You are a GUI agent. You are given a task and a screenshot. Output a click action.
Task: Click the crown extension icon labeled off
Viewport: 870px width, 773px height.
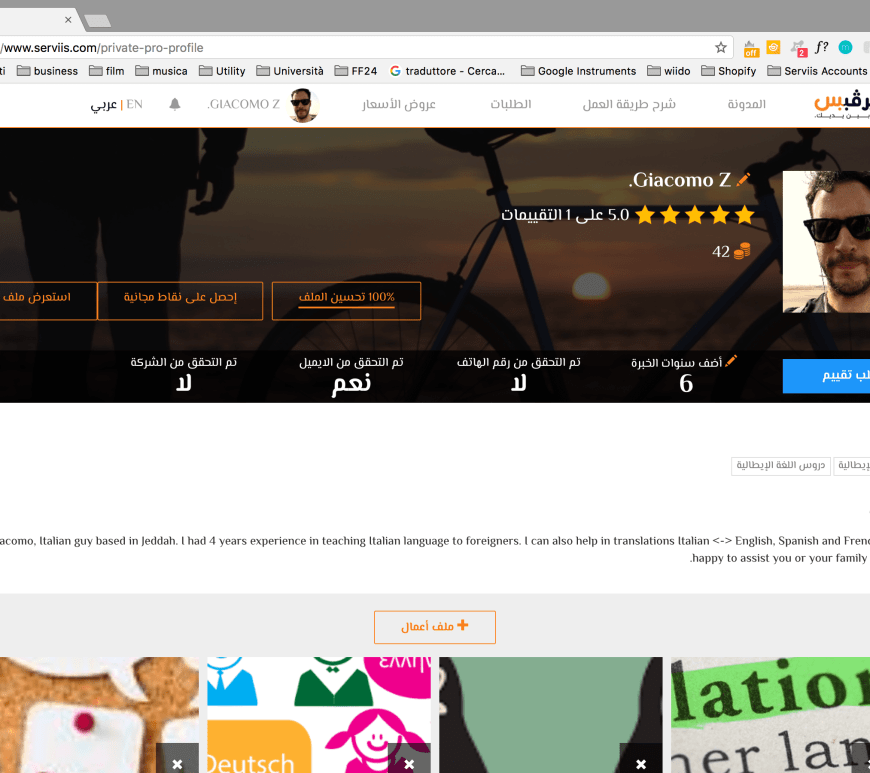coord(751,48)
